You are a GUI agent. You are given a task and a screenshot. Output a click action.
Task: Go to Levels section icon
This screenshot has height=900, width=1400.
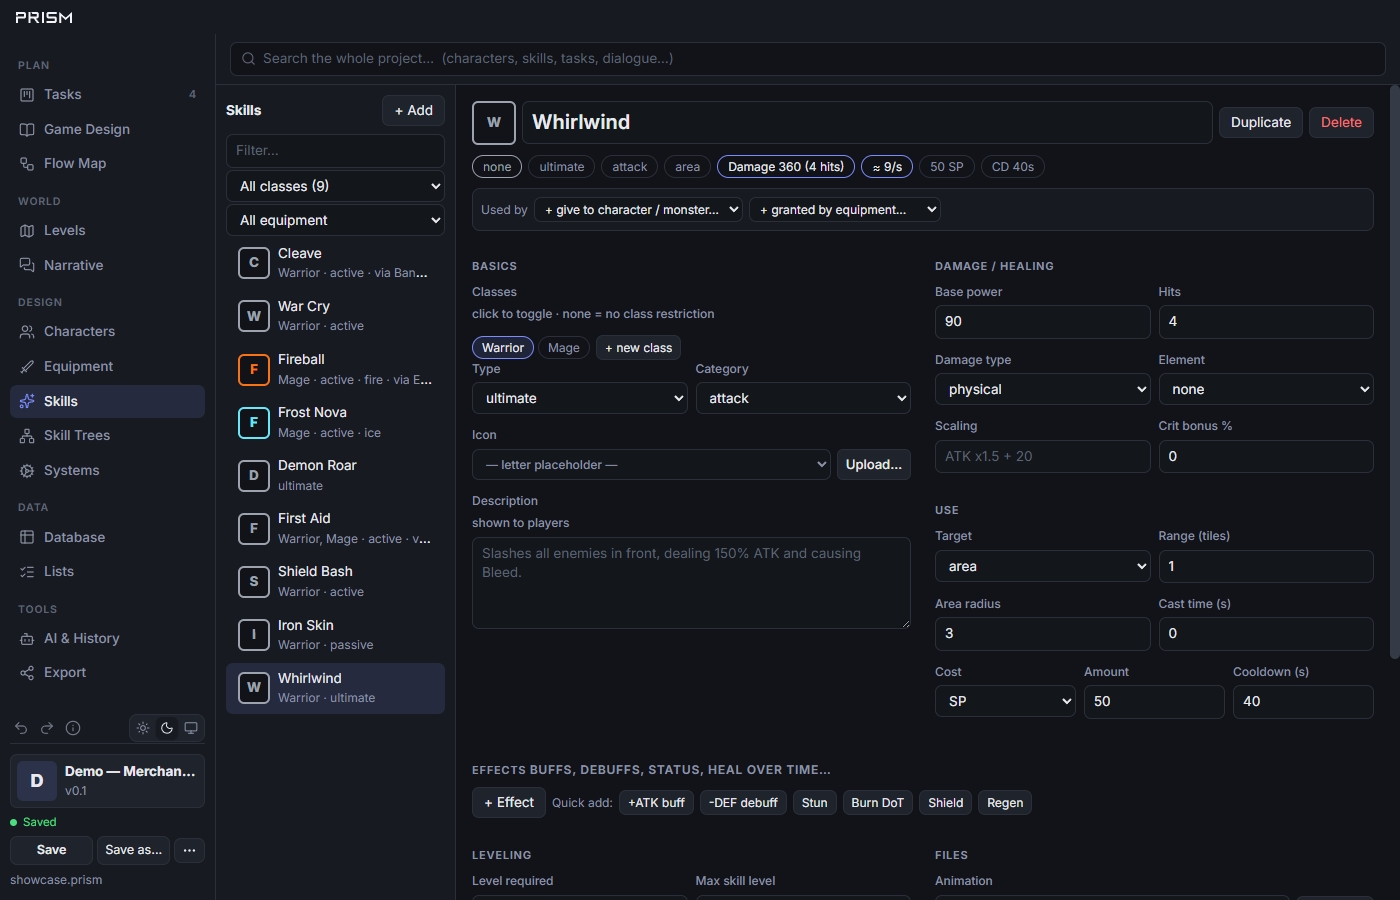[27, 230]
